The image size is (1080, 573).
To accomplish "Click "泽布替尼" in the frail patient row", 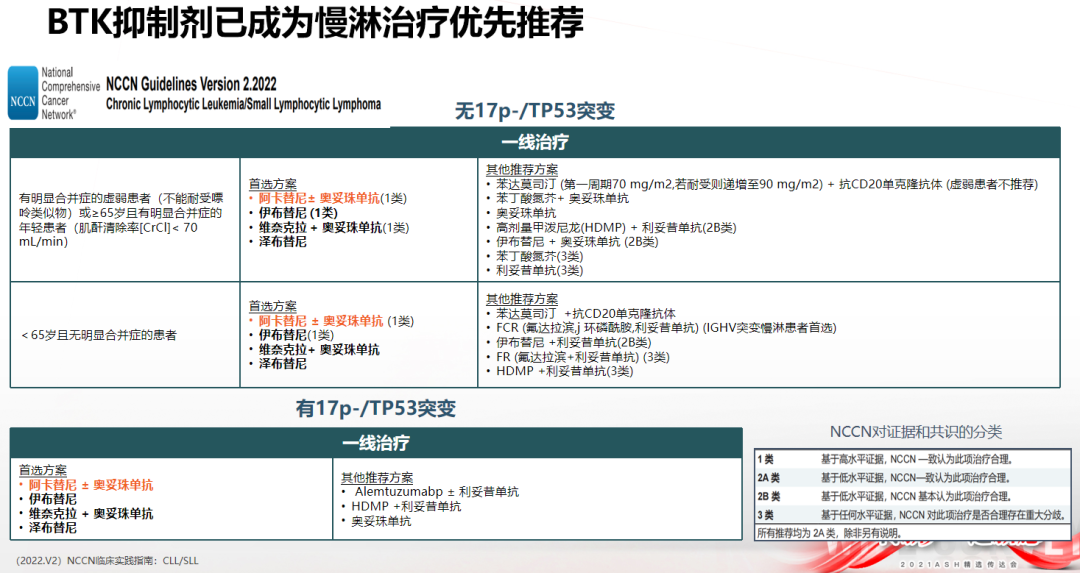I will click(282, 242).
